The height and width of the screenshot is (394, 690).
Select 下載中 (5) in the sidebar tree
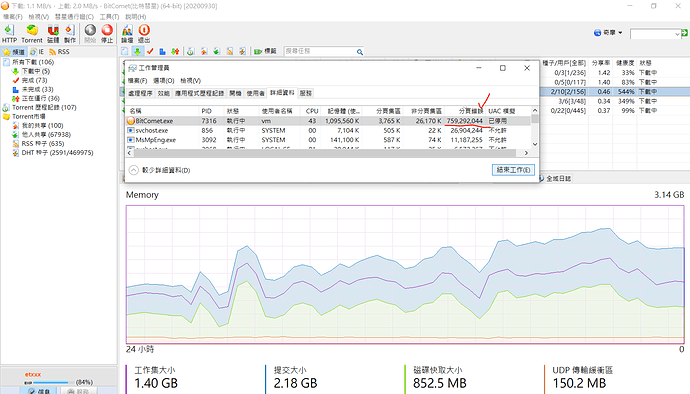(x=36, y=71)
